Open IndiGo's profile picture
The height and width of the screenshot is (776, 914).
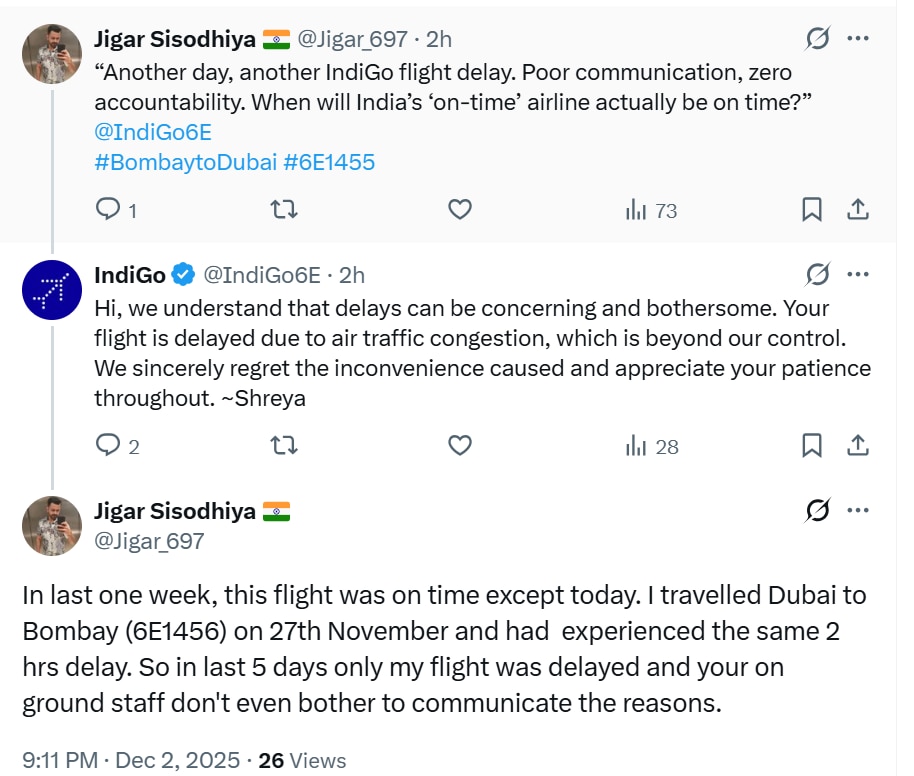51,291
